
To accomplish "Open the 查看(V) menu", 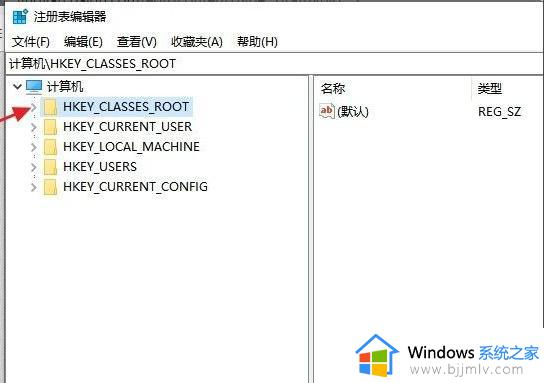I will point(137,42).
